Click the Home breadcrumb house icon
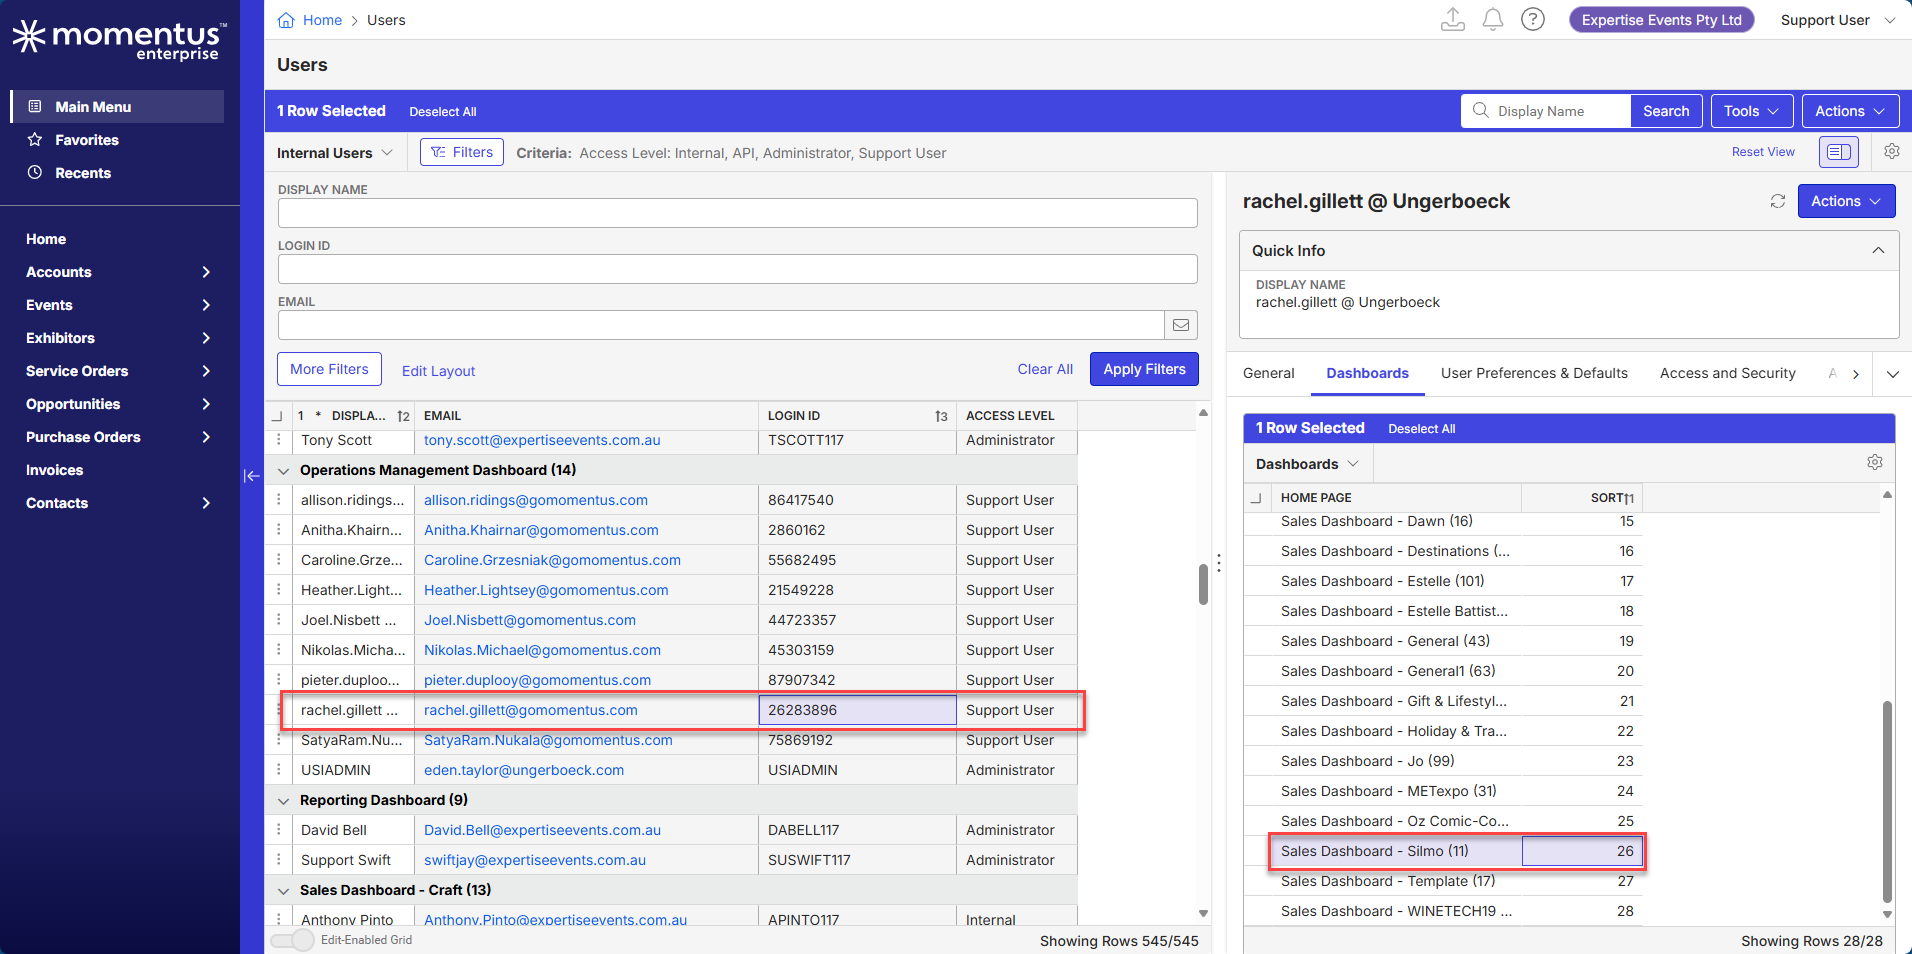Image resolution: width=1912 pixels, height=954 pixels. coord(286,20)
